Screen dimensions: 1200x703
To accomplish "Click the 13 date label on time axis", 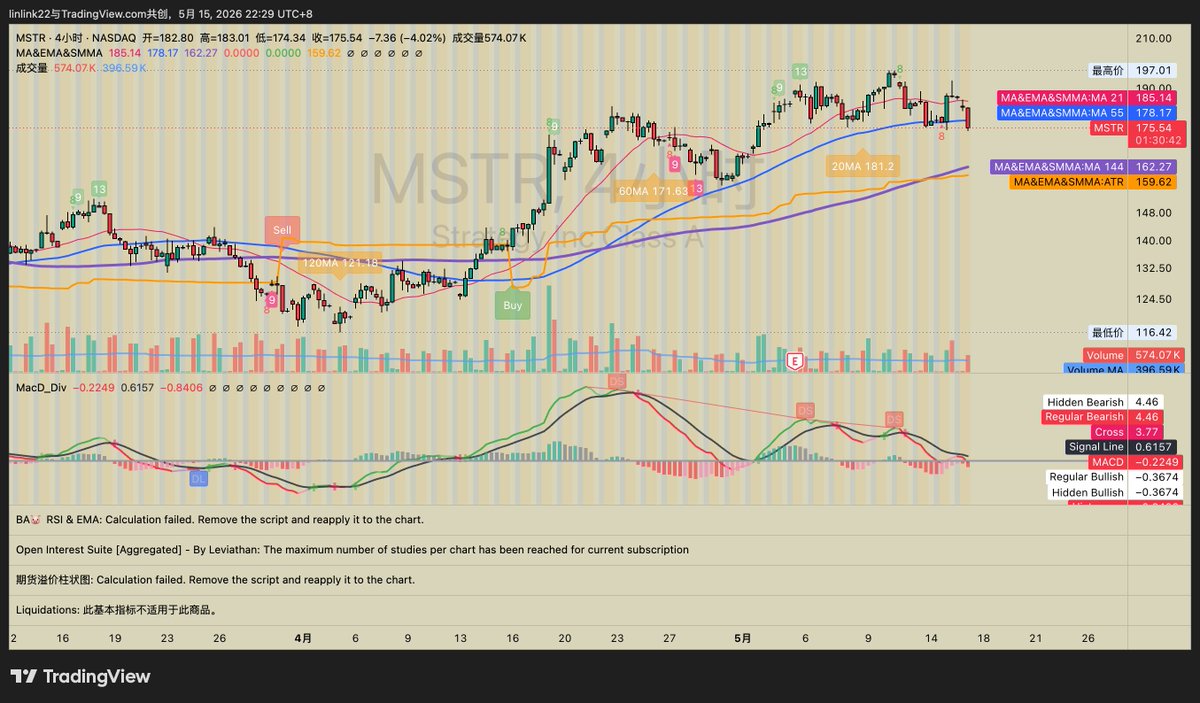I will 461,637.
